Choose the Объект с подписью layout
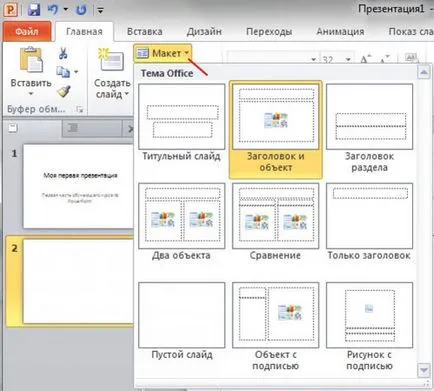 tap(276, 327)
